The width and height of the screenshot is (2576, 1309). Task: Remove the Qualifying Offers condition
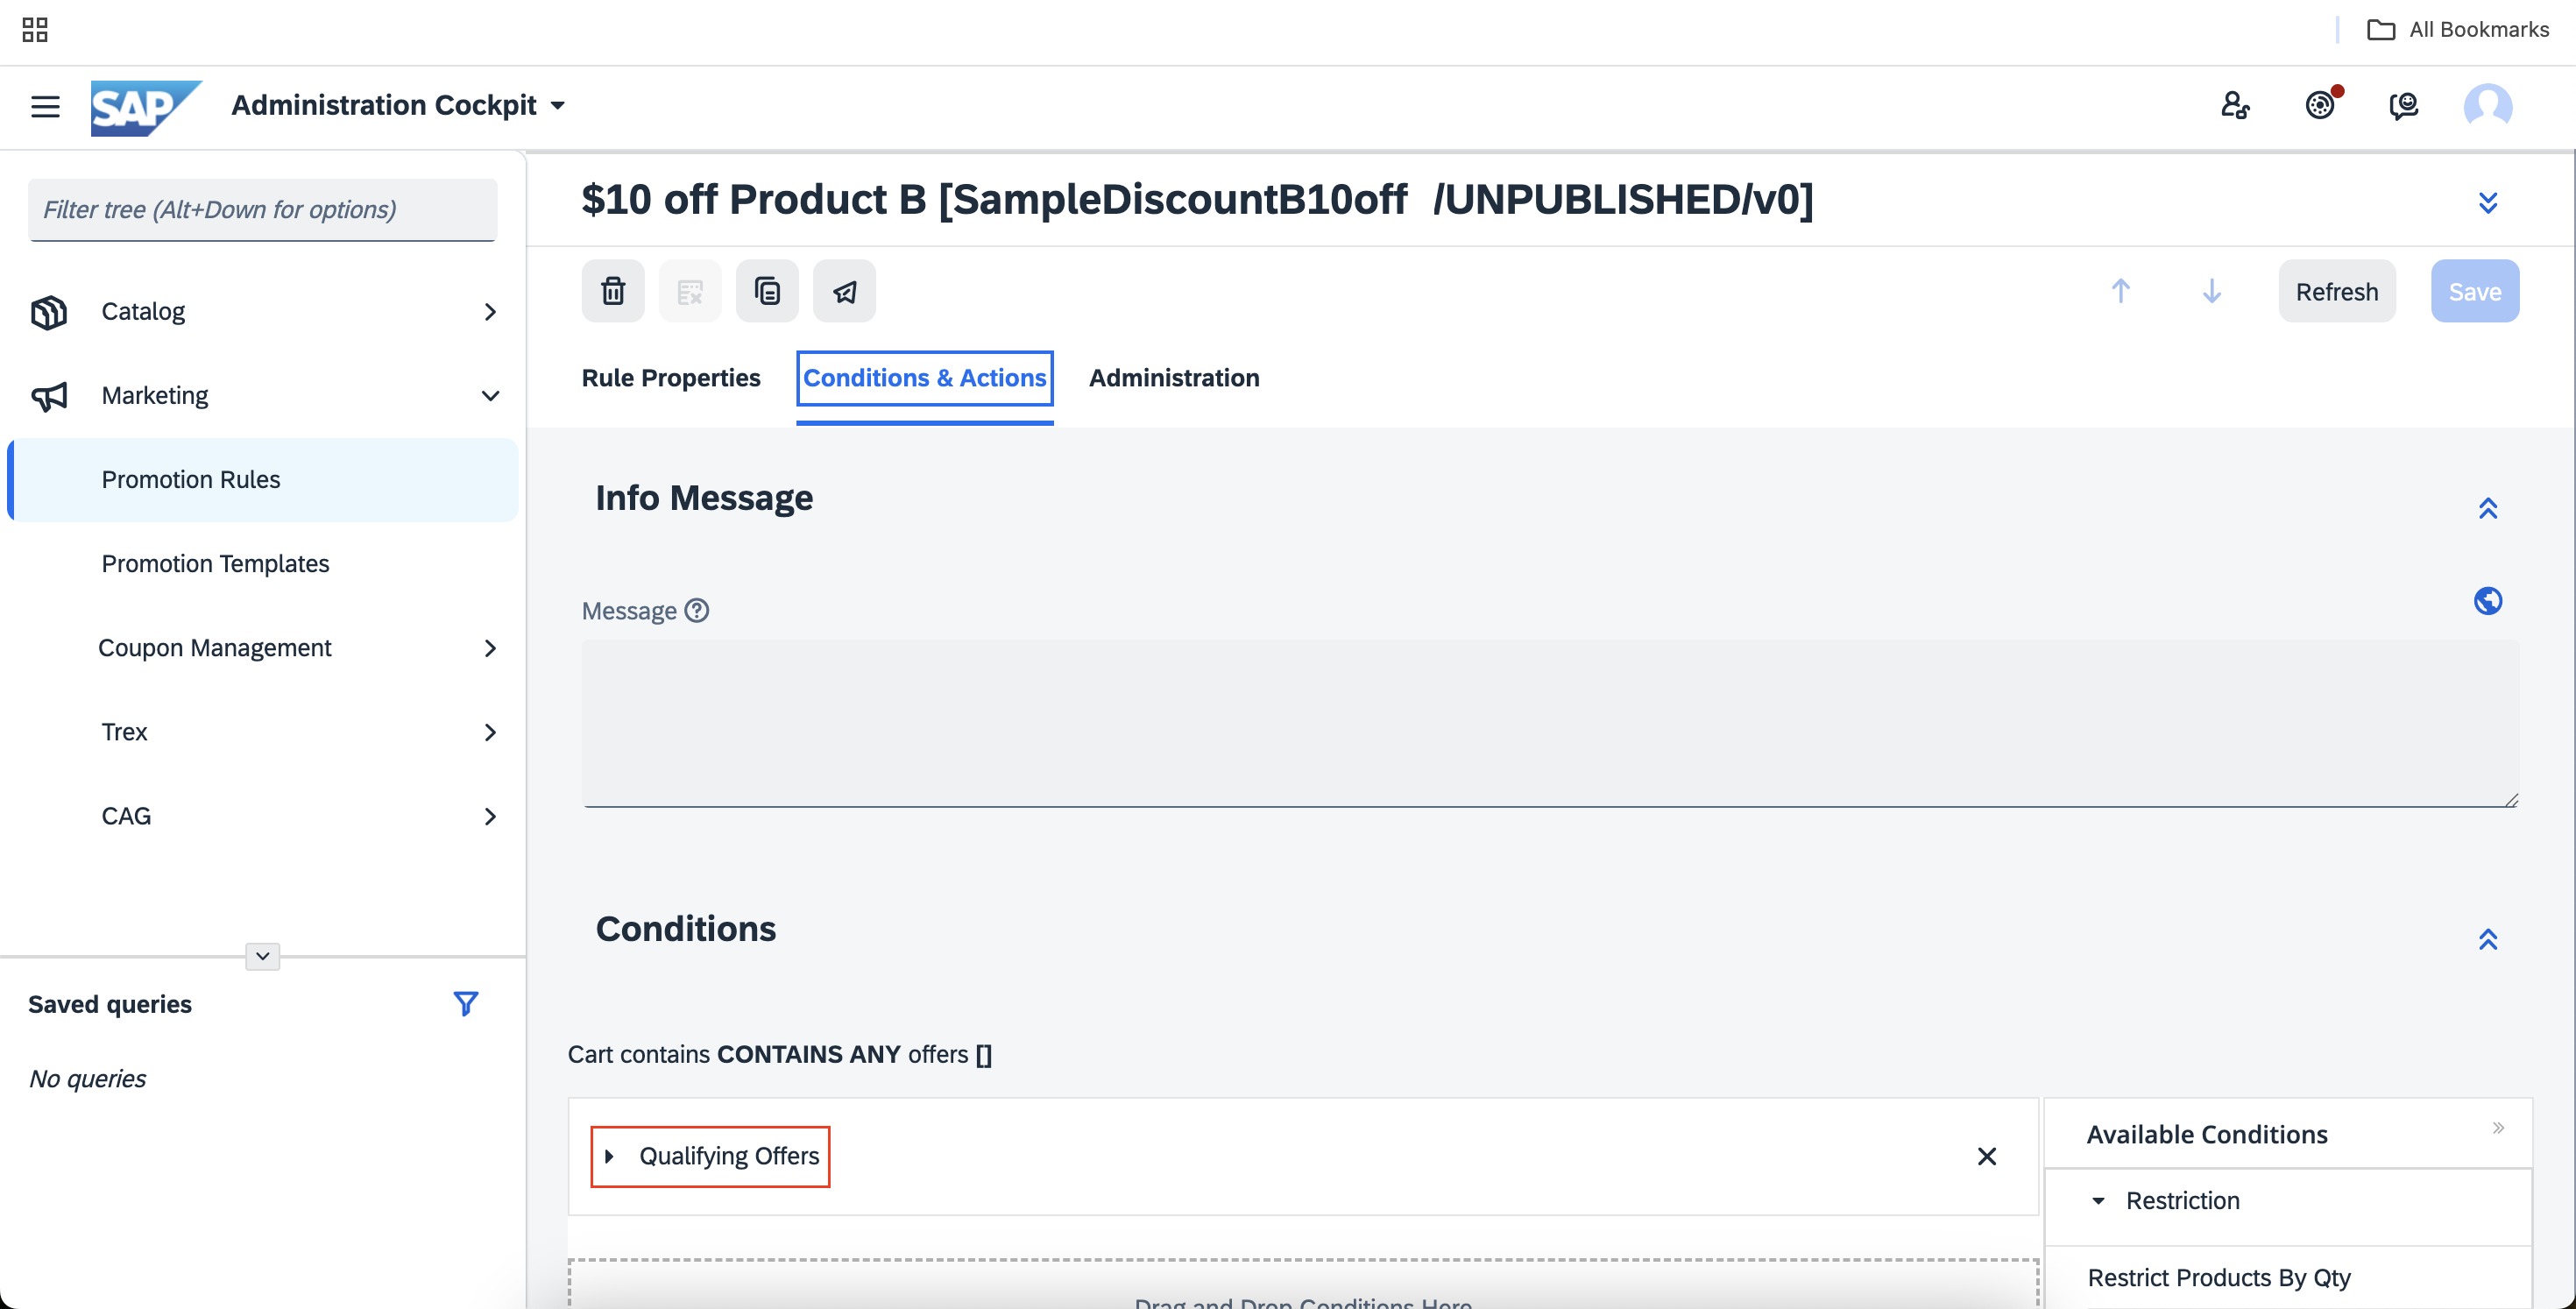pos(1987,1156)
